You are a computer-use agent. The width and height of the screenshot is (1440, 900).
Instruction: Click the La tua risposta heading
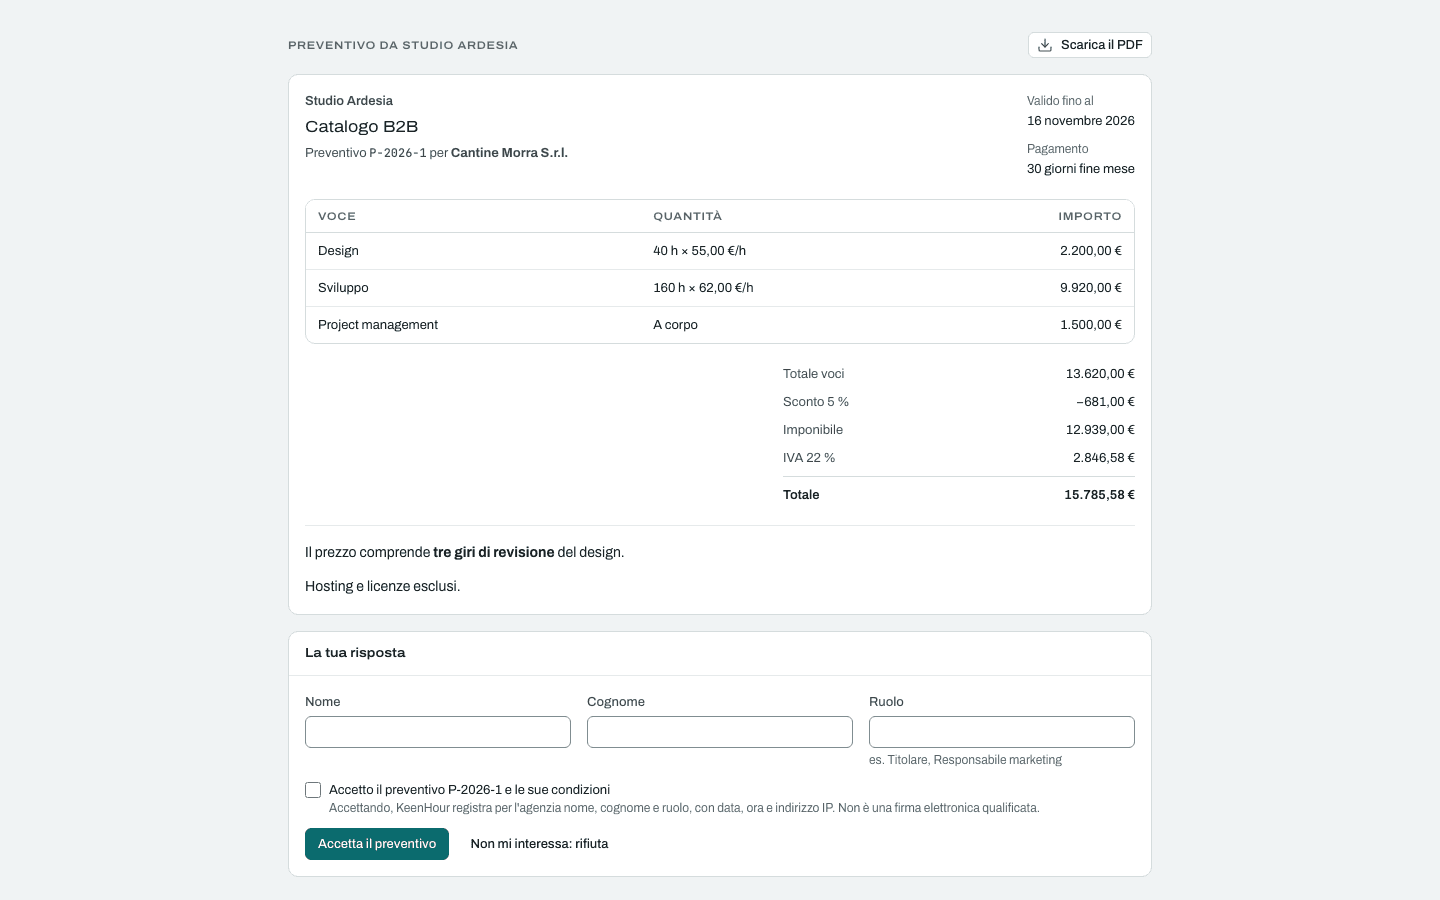coord(355,653)
